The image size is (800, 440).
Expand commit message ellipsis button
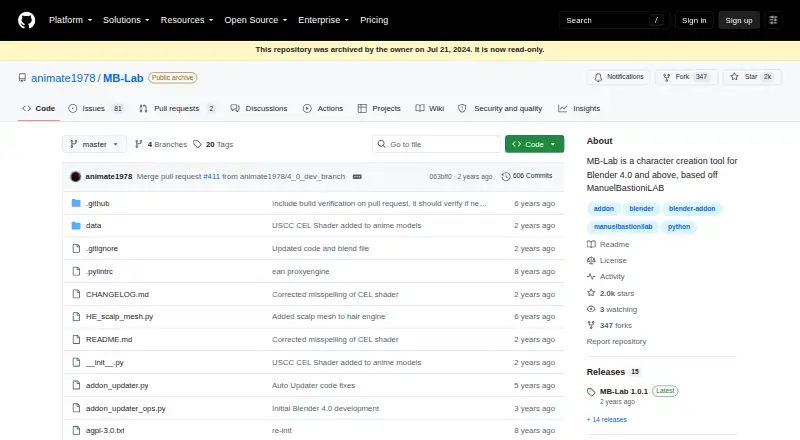pyautogui.click(x=357, y=177)
